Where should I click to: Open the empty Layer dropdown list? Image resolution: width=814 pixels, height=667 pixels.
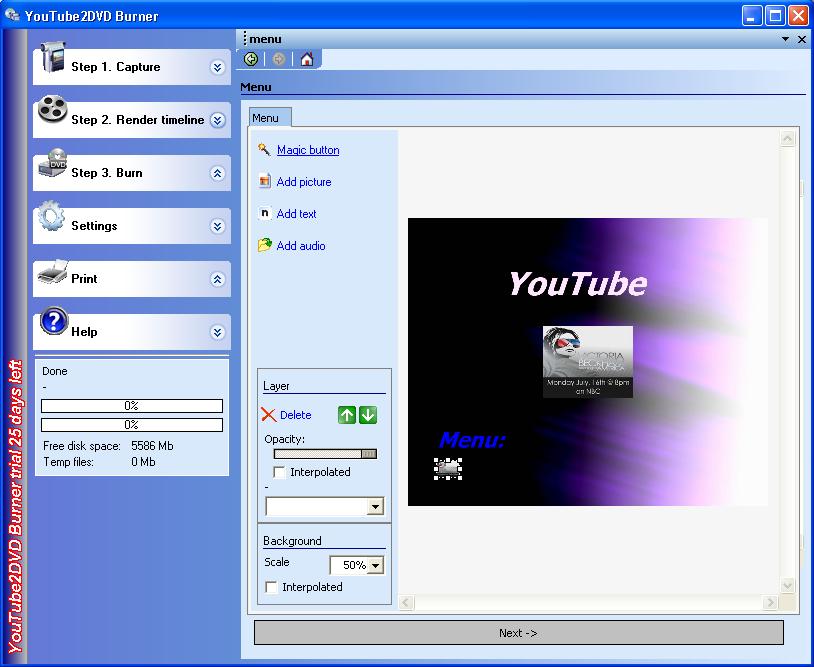pos(375,507)
